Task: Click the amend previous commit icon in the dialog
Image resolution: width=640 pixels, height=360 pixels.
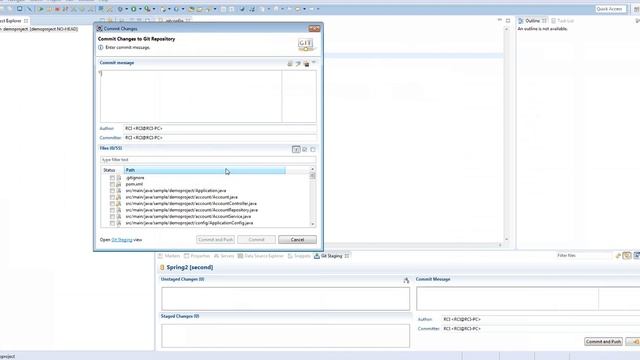Action: pos(290,64)
